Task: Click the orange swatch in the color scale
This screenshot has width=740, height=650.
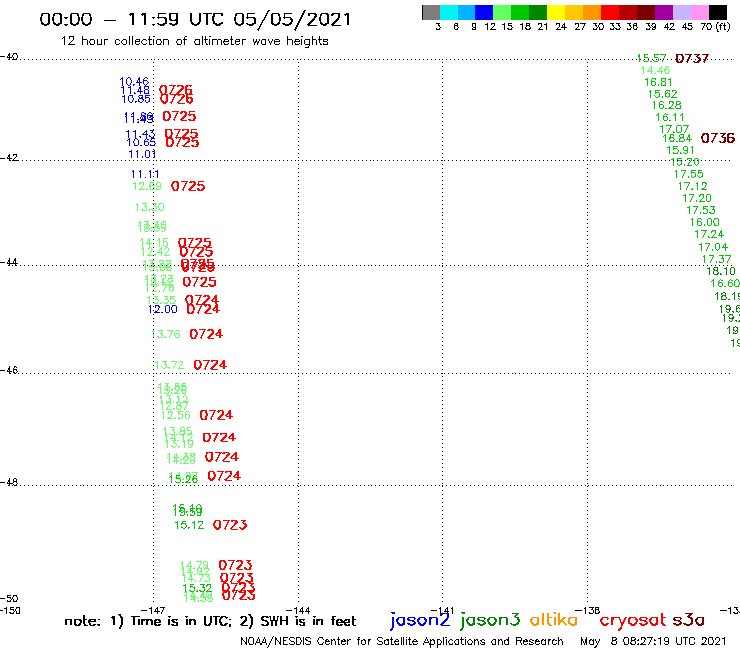Action: (x=591, y=12)
